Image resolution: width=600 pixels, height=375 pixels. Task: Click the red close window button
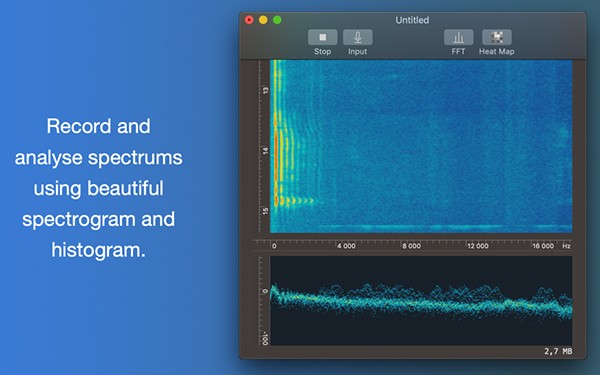[x=249, y=20]
